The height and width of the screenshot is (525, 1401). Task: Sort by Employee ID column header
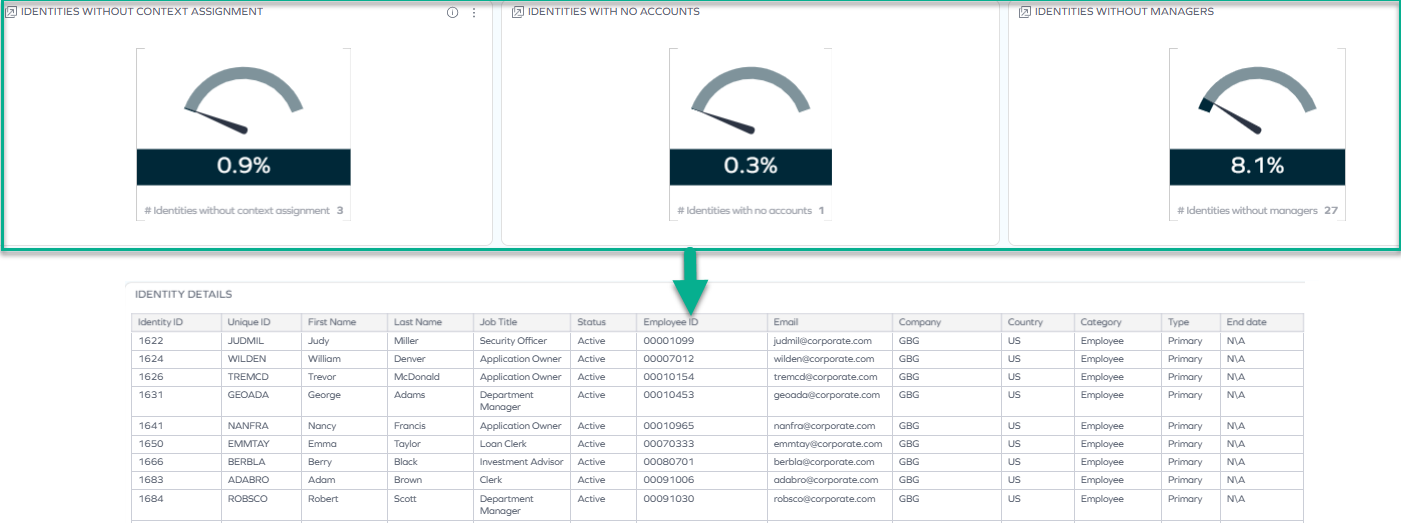(702, 322)
